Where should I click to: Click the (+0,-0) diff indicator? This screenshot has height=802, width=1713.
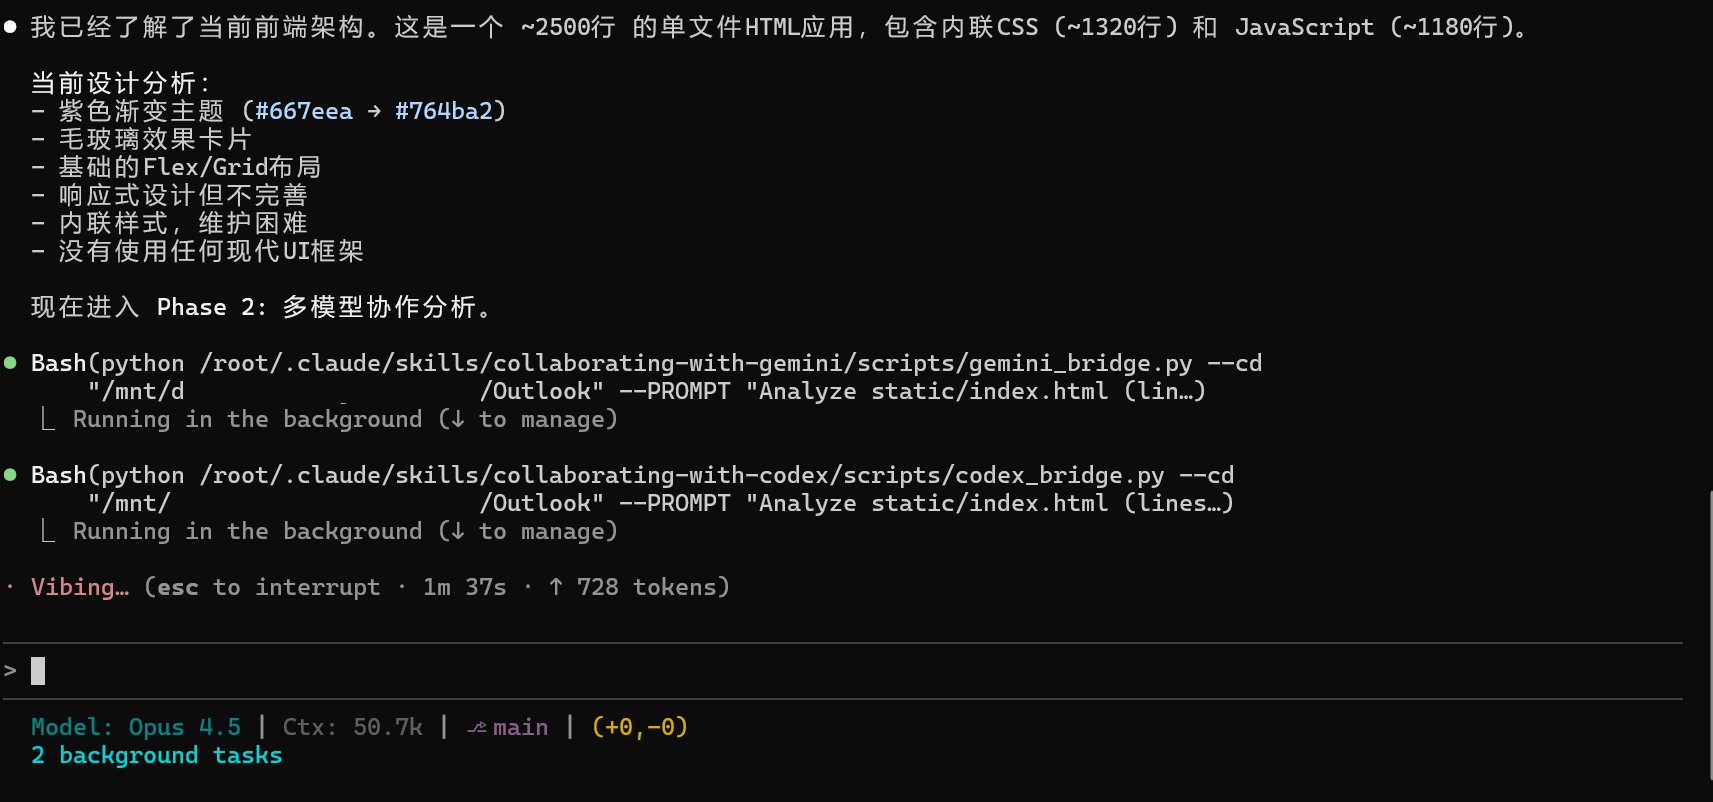[x=640, y=728]
